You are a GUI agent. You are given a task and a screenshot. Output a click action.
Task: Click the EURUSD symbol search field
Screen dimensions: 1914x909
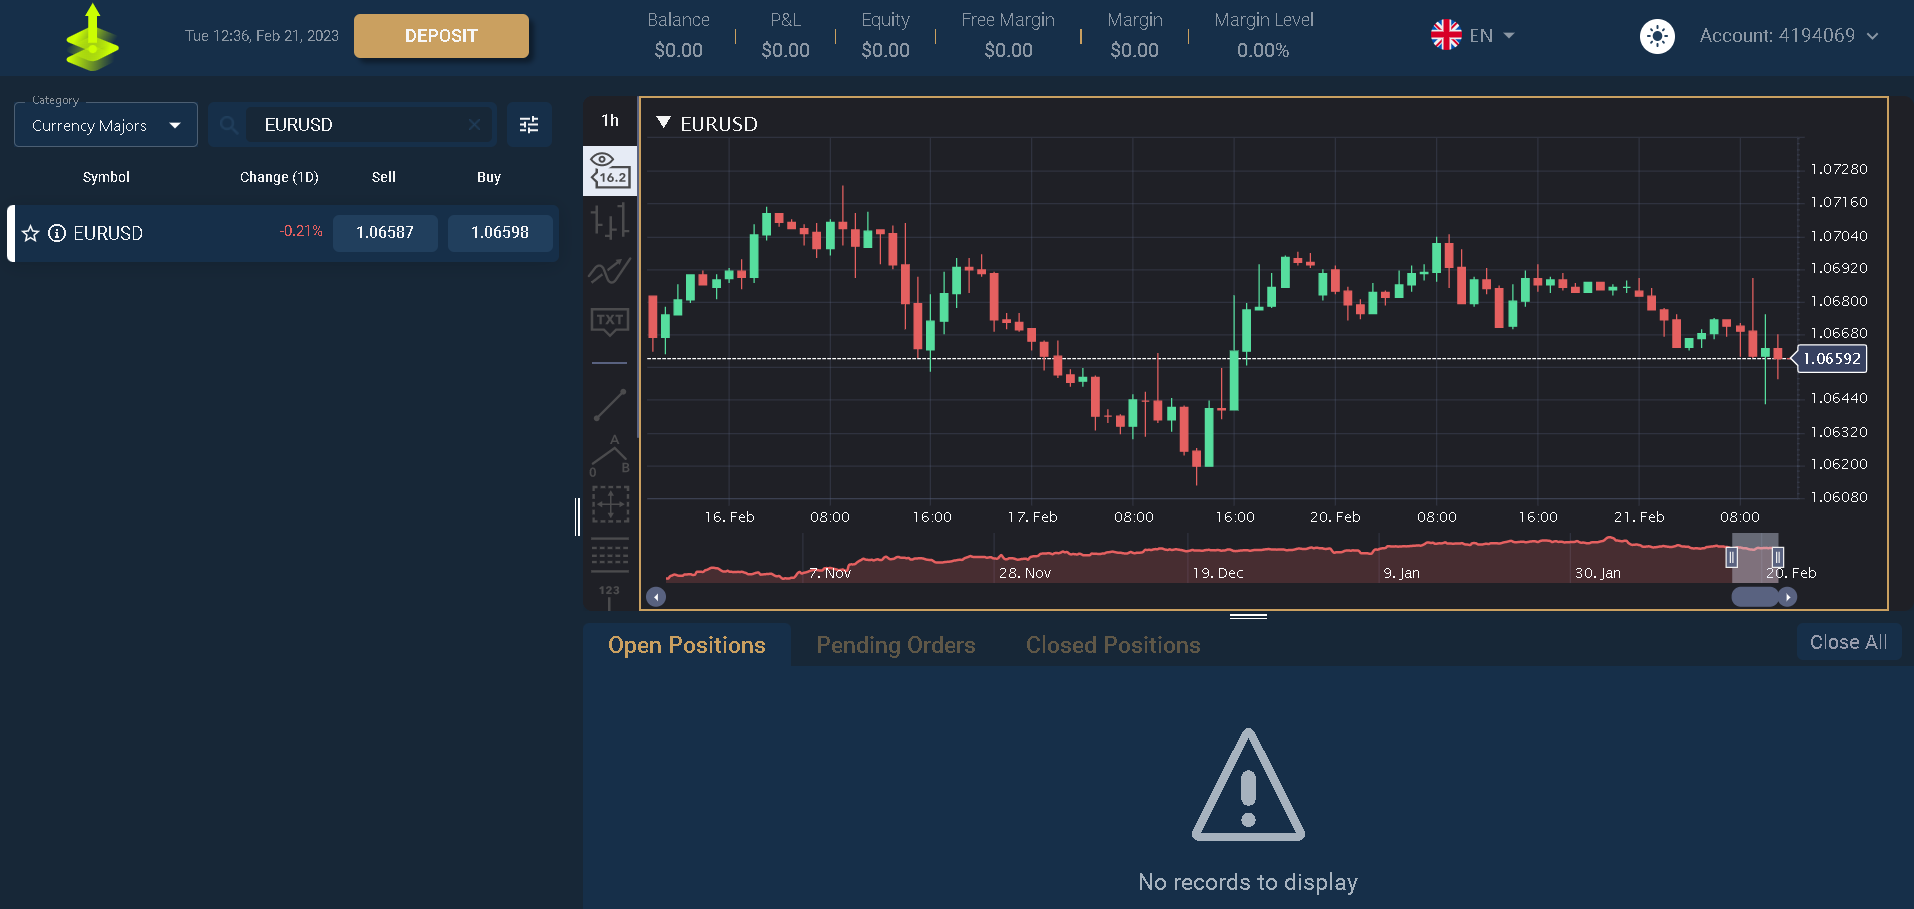360,125
